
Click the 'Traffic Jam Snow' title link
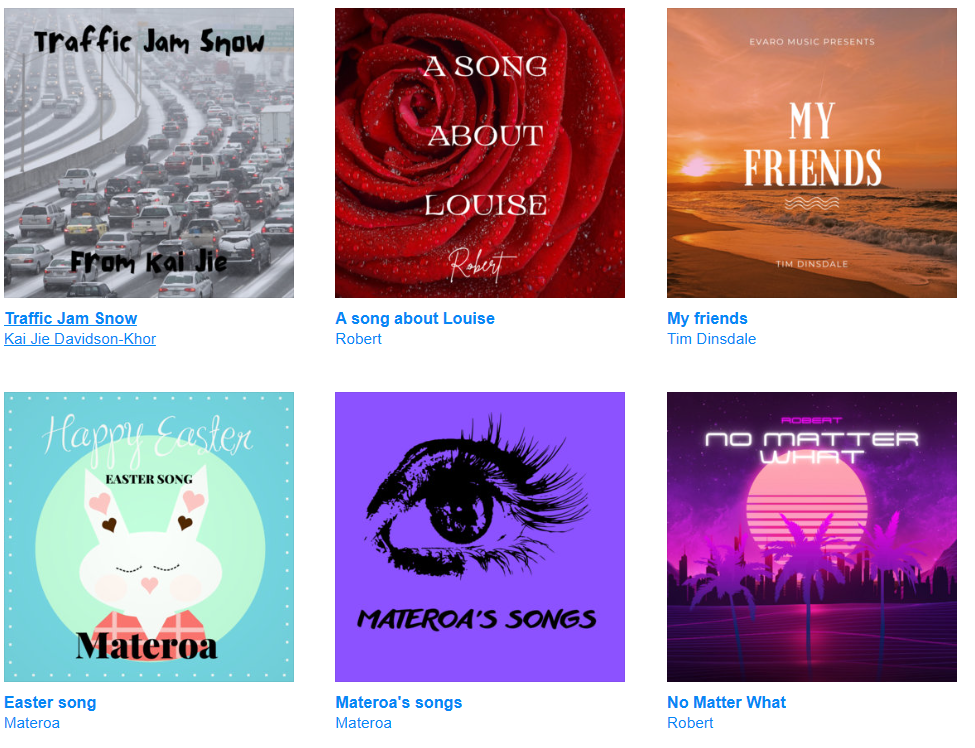click(71, 318)
